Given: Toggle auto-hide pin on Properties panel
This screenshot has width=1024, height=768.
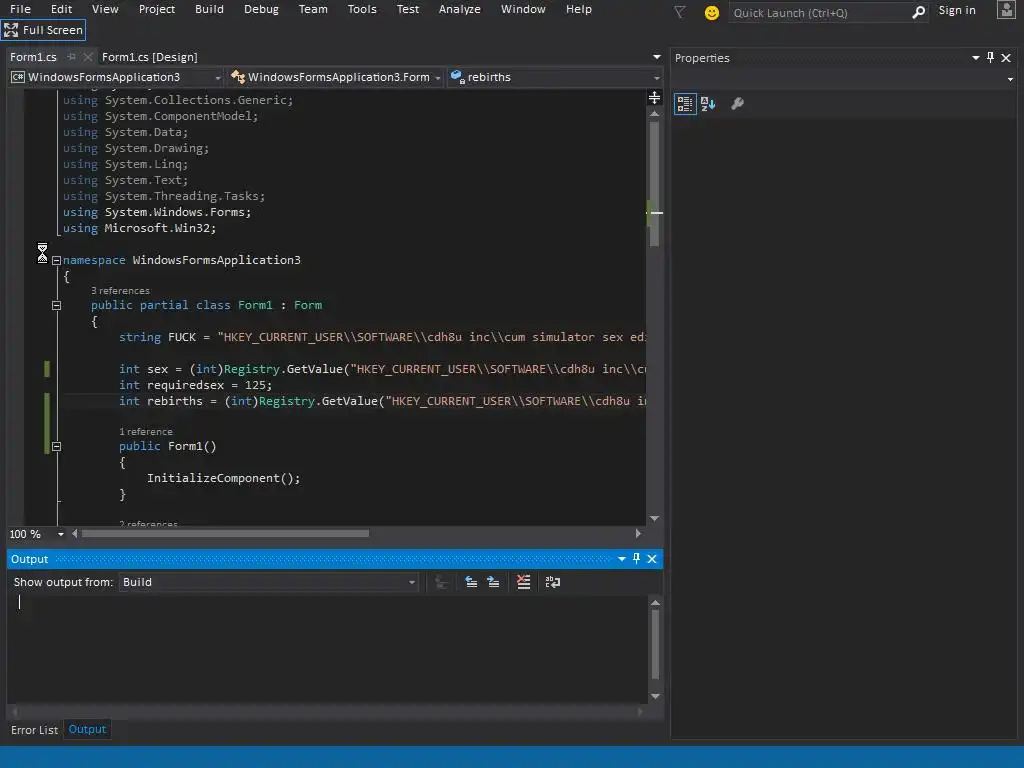Looking at the screenshot, I should point(991,57).
